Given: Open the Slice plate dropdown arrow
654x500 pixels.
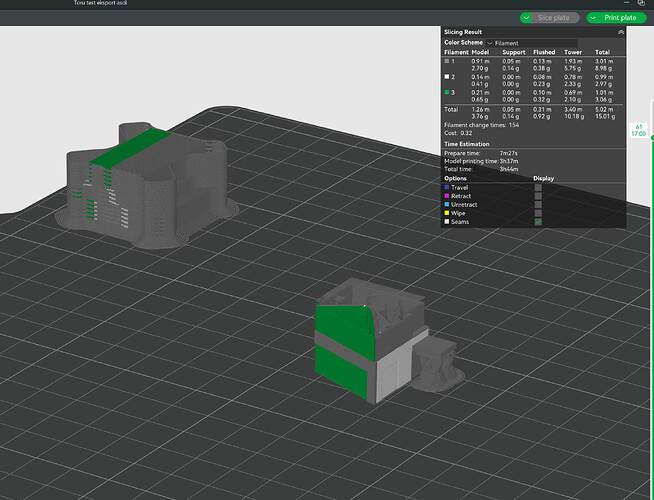Looking at the screenshot, I should (526, 18).
